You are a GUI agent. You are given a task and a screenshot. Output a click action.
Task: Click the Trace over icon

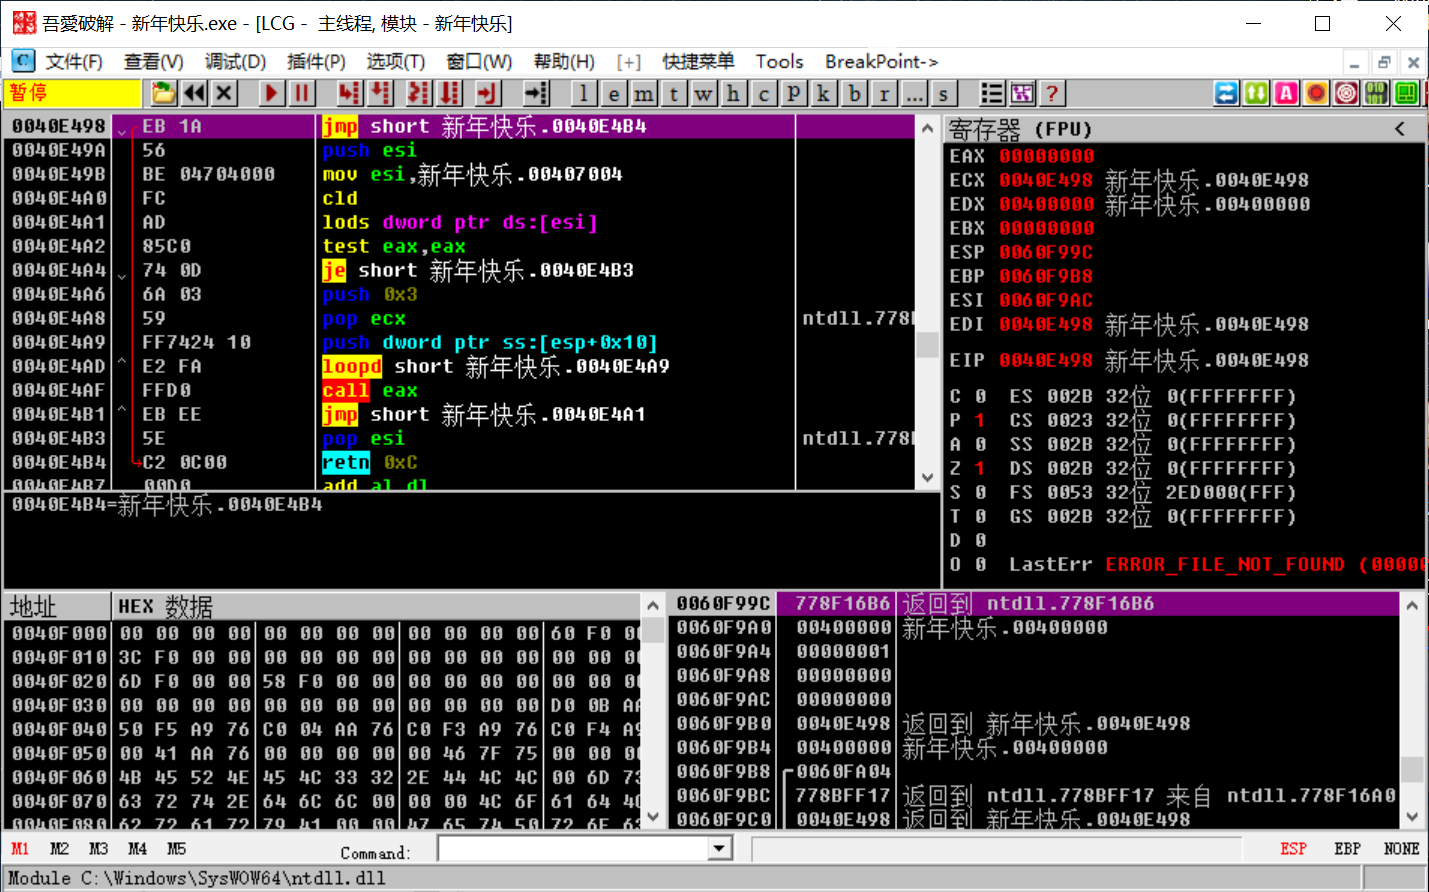[x=451, y=93]
